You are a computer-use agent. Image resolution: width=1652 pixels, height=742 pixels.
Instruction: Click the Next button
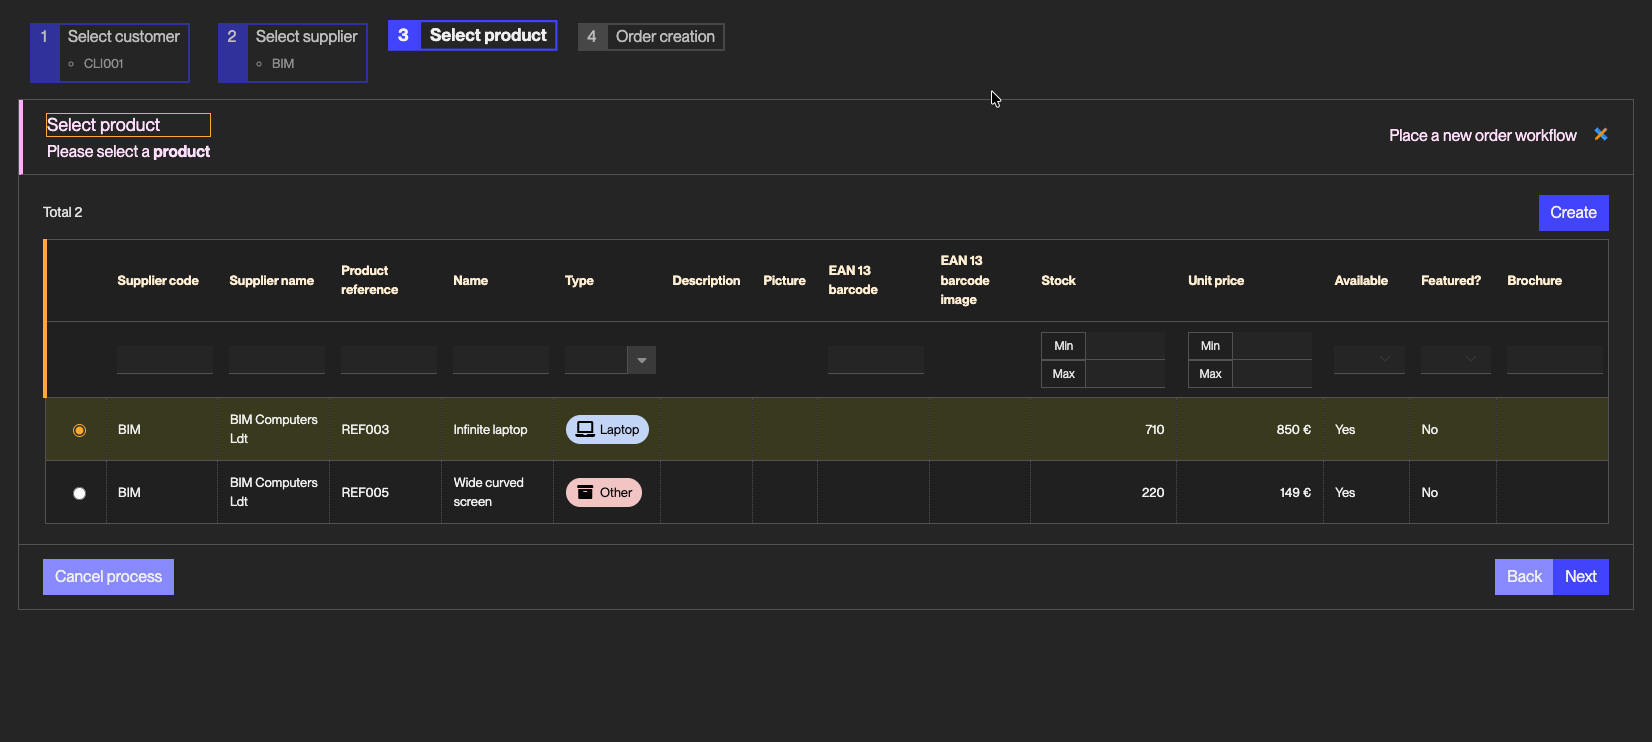click(x=1581, y=577)
